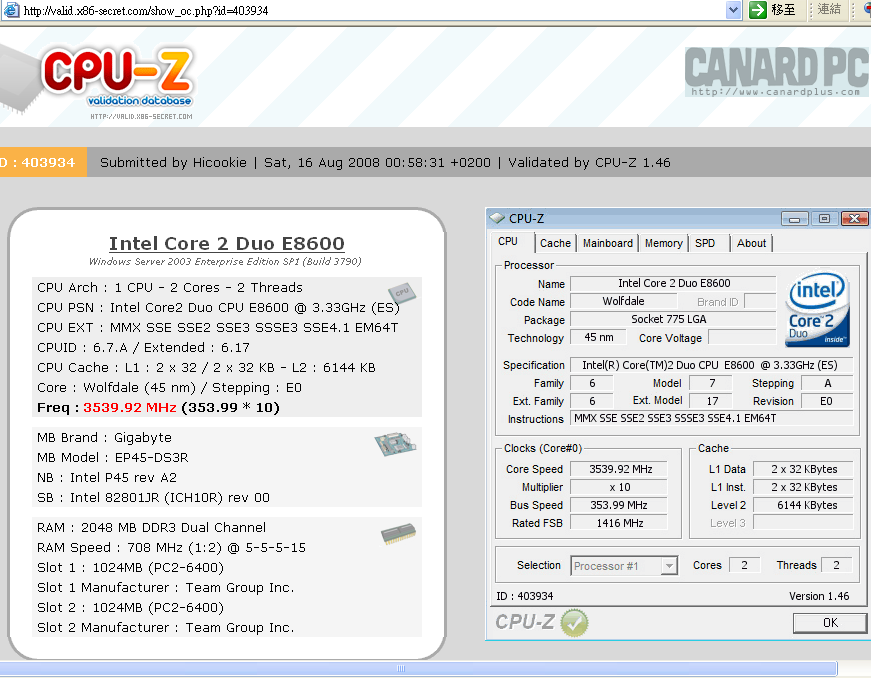Click the text 'NB : Intel P45 rev A2'
The height and width of the screenshot is (678, 871).
[x=107, y=478]
